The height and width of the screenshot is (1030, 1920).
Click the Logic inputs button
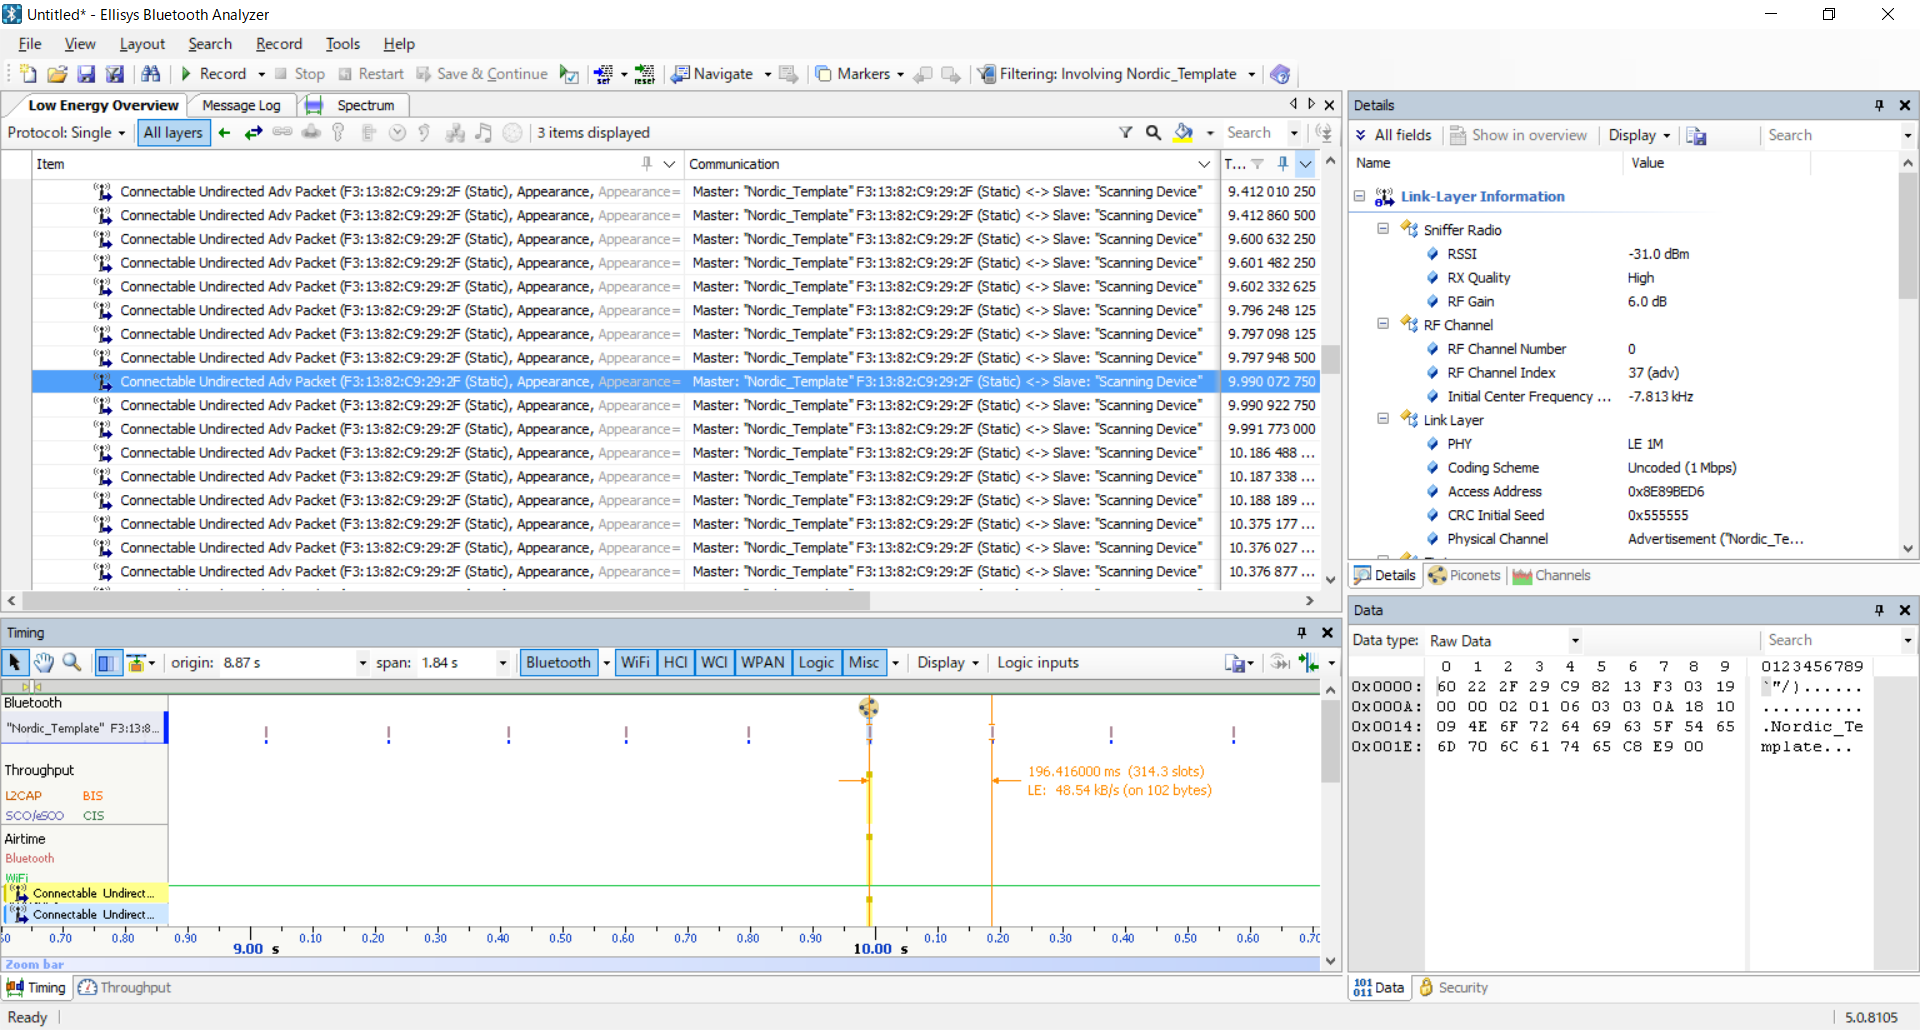click(1038, 662)
